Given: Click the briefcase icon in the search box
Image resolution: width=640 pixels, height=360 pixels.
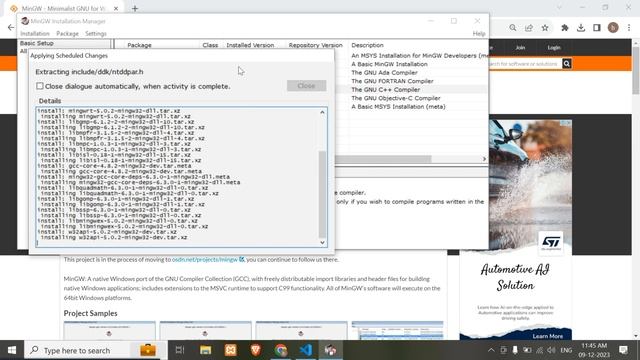Looking at the screenshot, I should click(x=148, y=350).
